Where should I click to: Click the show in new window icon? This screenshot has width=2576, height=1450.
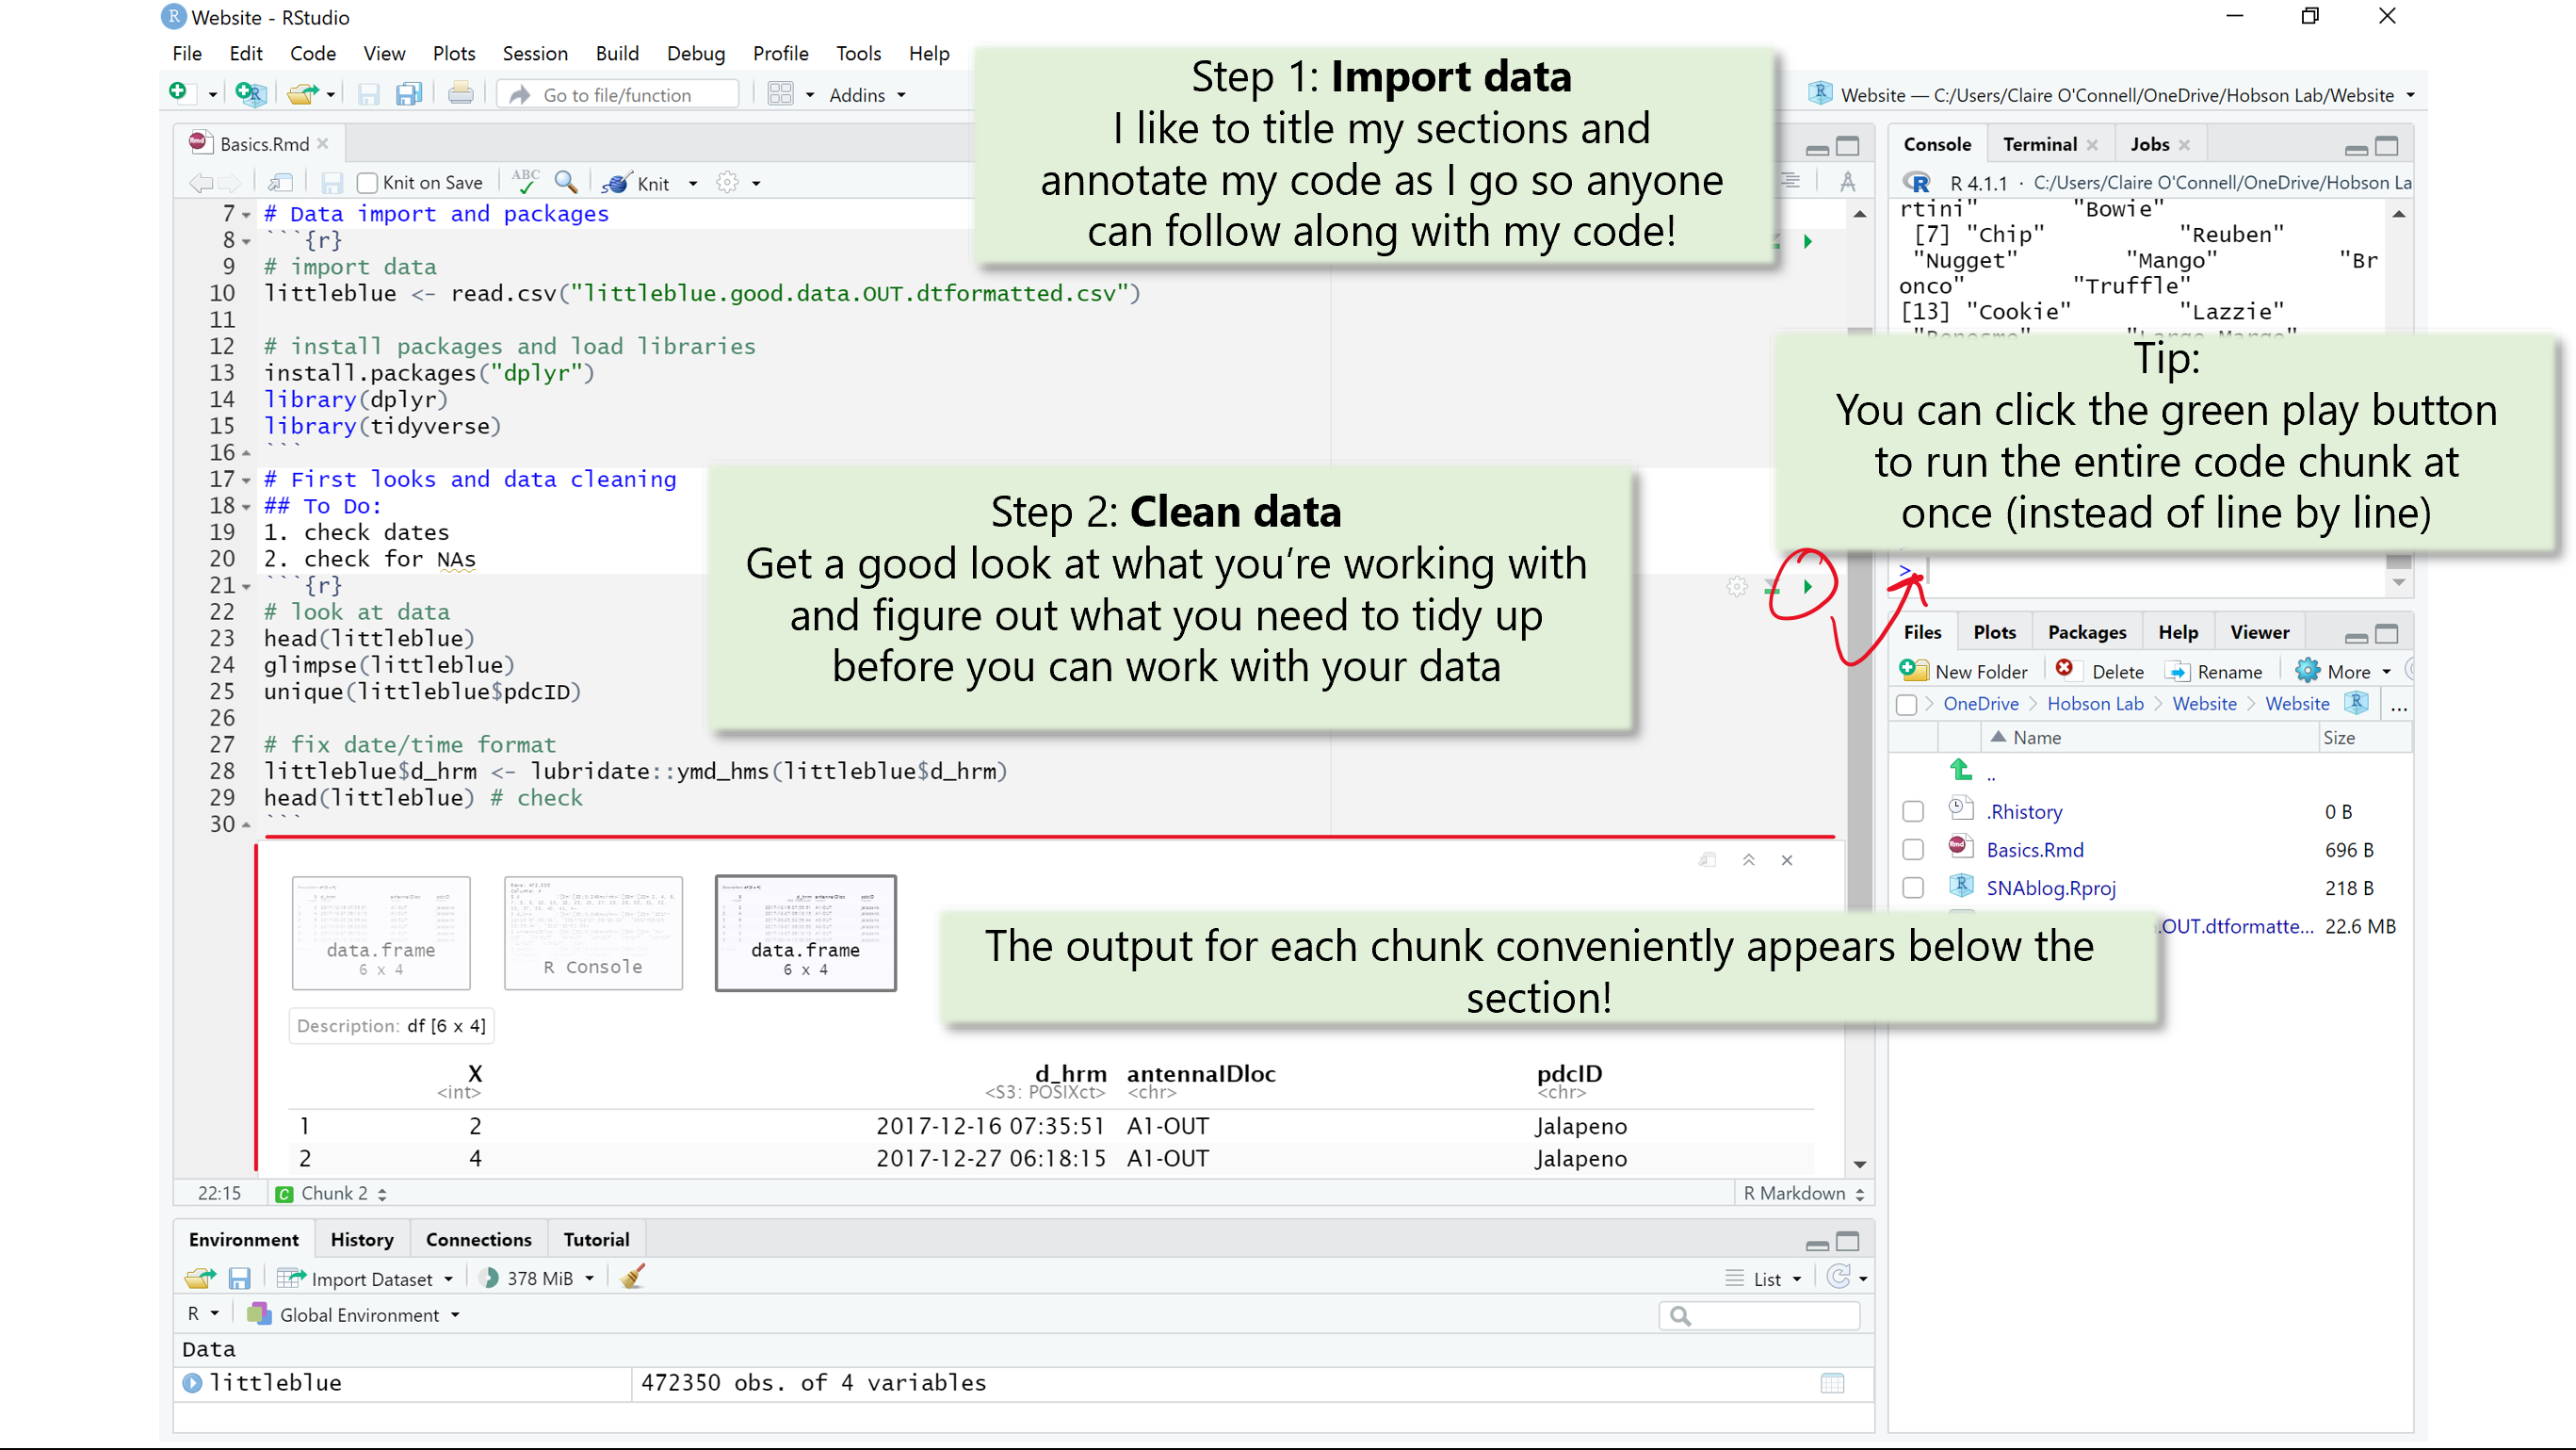(x=280, y=183)
